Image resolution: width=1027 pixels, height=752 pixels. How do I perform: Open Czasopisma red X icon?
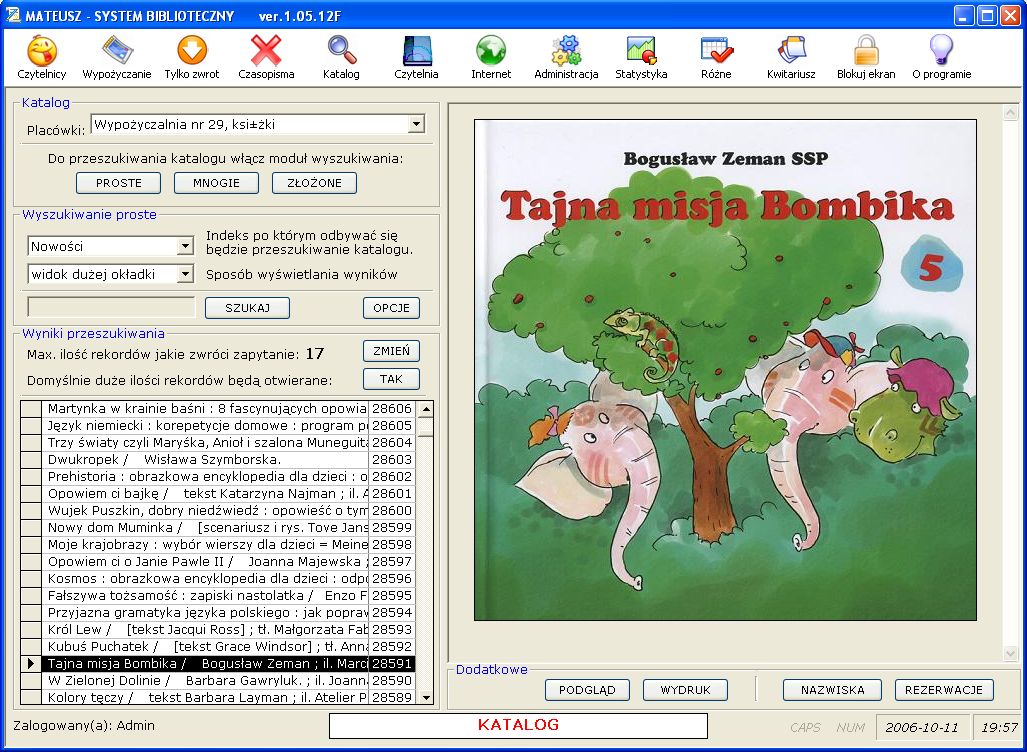pos(266,52)
